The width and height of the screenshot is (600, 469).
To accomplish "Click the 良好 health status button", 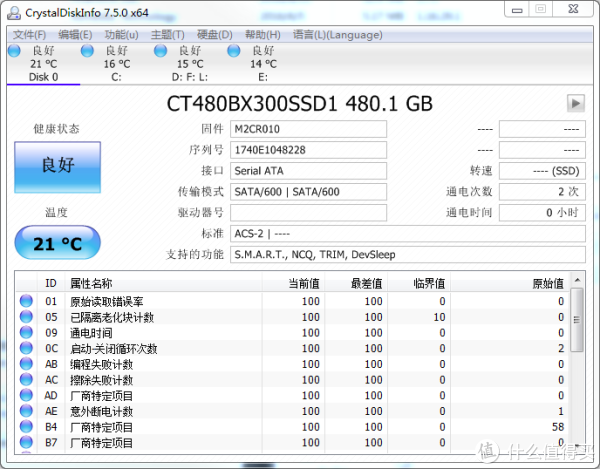I will [x=58, y=167].
